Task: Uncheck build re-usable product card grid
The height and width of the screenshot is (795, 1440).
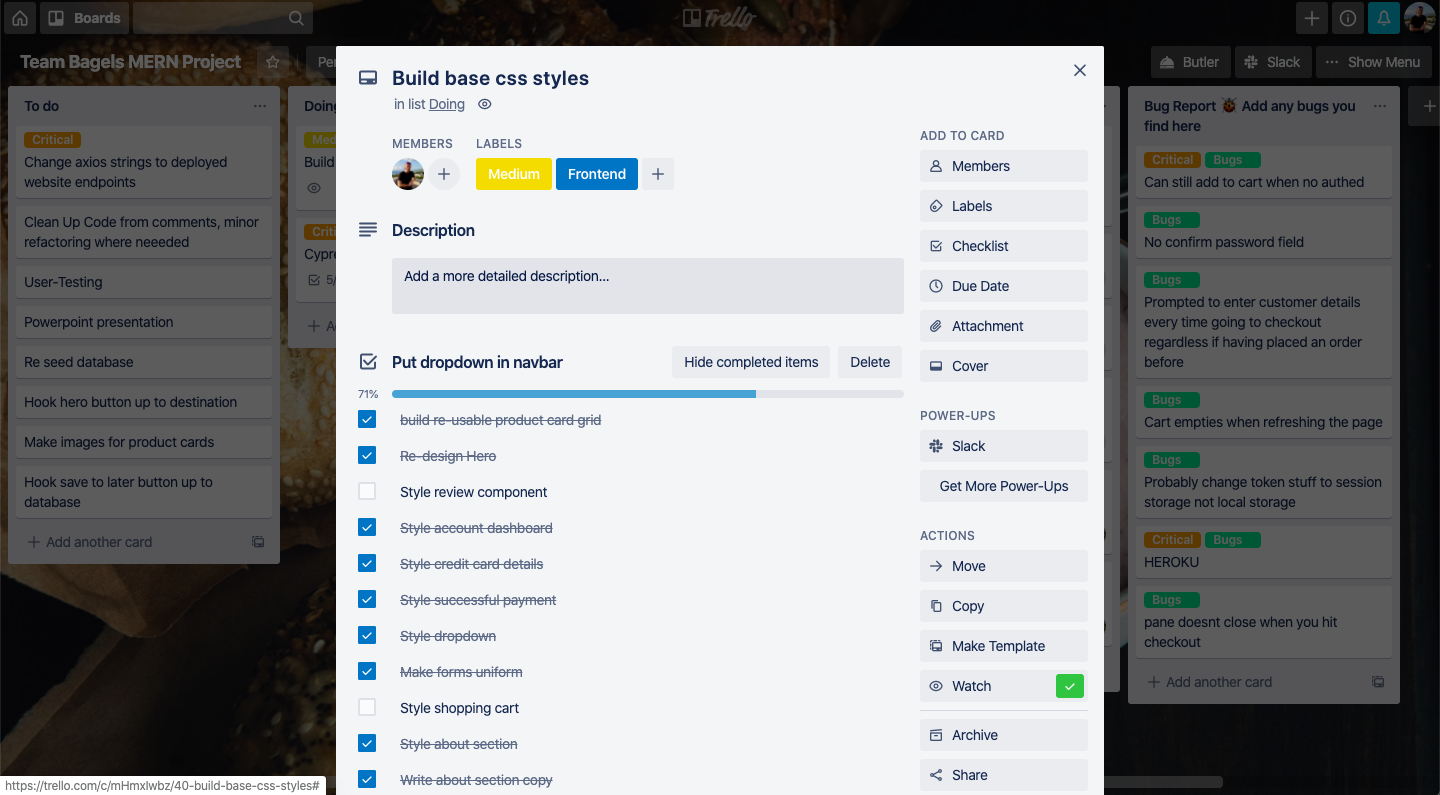Action: pyautogui.click(x=367, y=419)
